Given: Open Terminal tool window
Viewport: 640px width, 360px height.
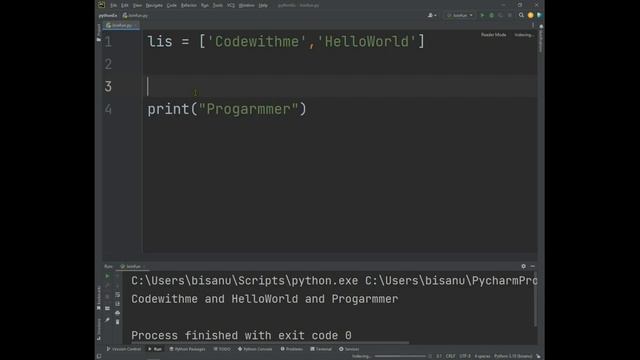Looking at the screenshot, I should 321,349.
